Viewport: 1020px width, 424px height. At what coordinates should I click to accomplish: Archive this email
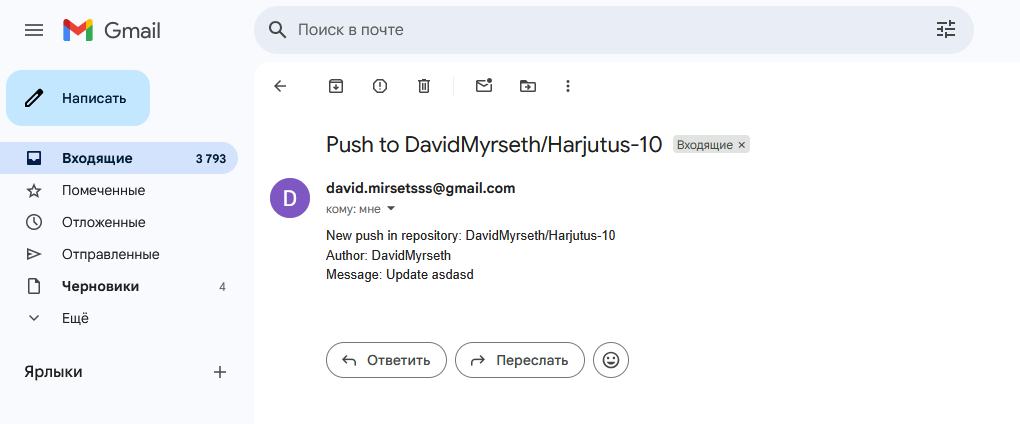[x=336, y=86]
